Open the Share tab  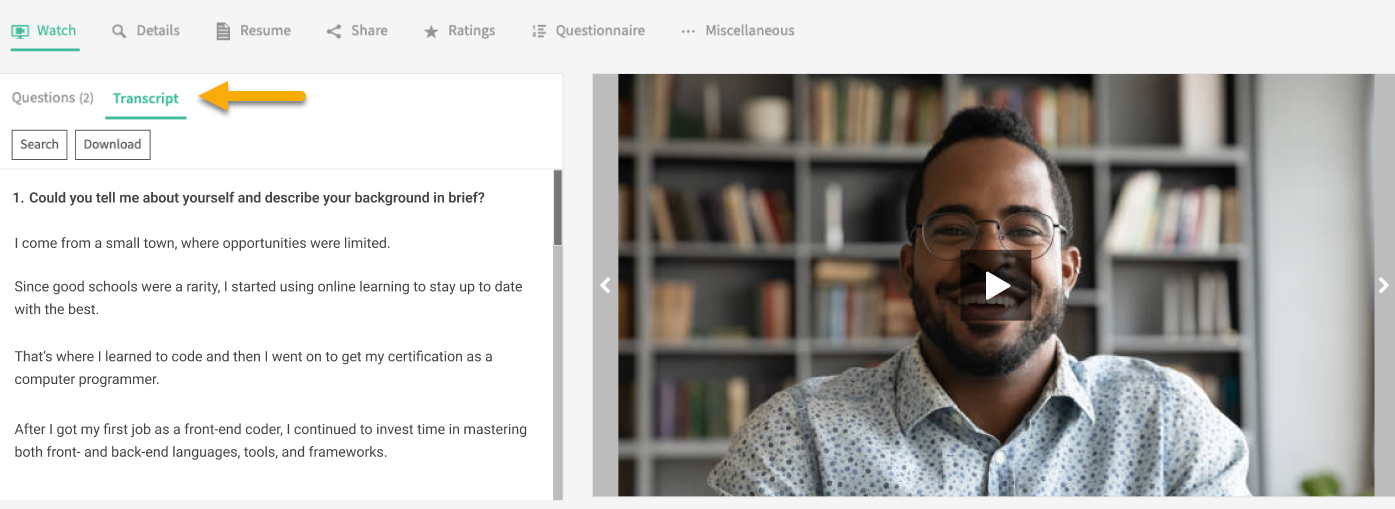[357, 31]
